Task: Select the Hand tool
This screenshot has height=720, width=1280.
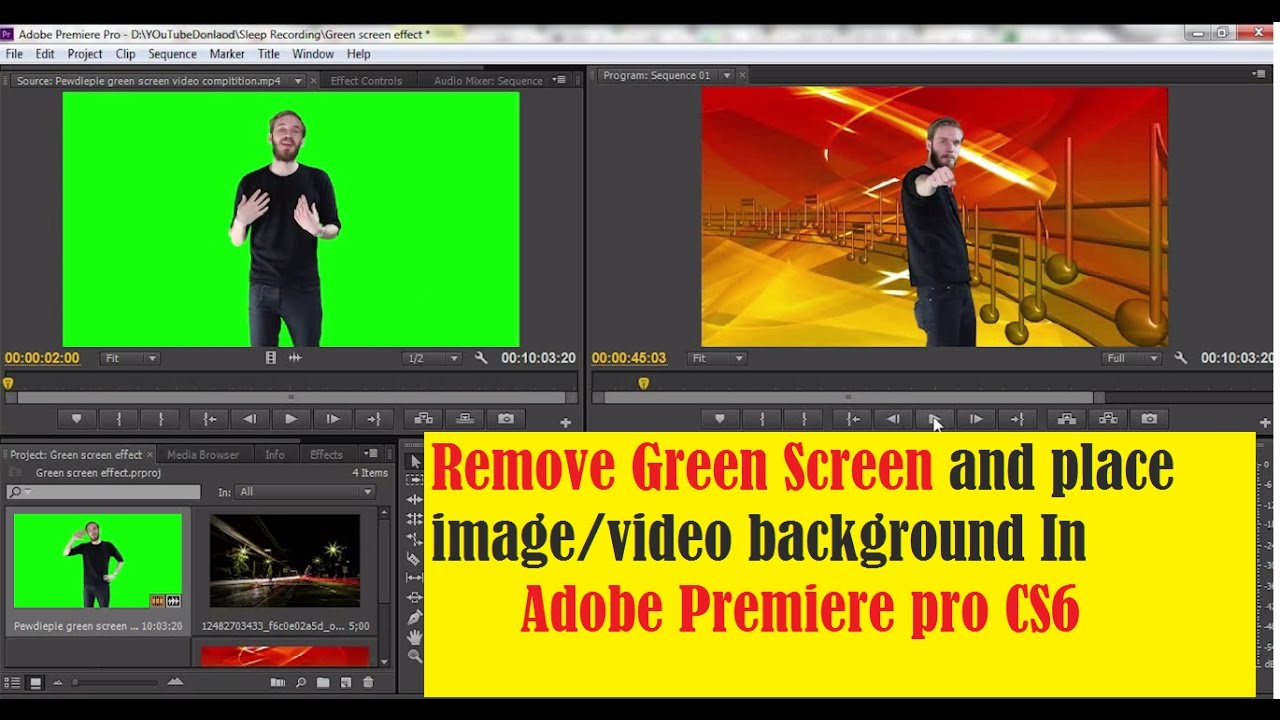Action: click(415, 637)
